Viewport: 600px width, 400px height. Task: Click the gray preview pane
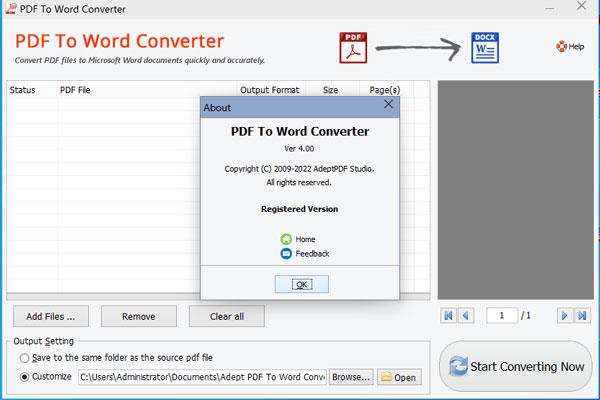click(515, 190)
